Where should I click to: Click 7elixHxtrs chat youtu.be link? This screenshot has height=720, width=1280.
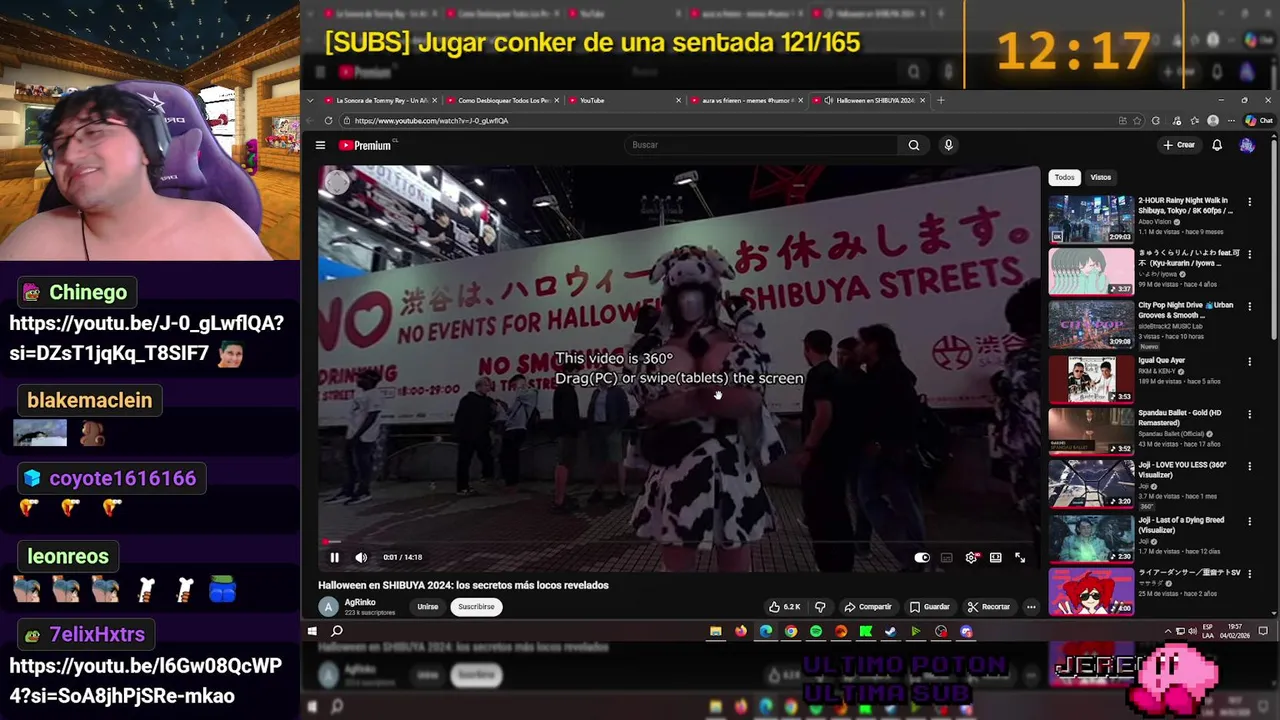[146, 681]
